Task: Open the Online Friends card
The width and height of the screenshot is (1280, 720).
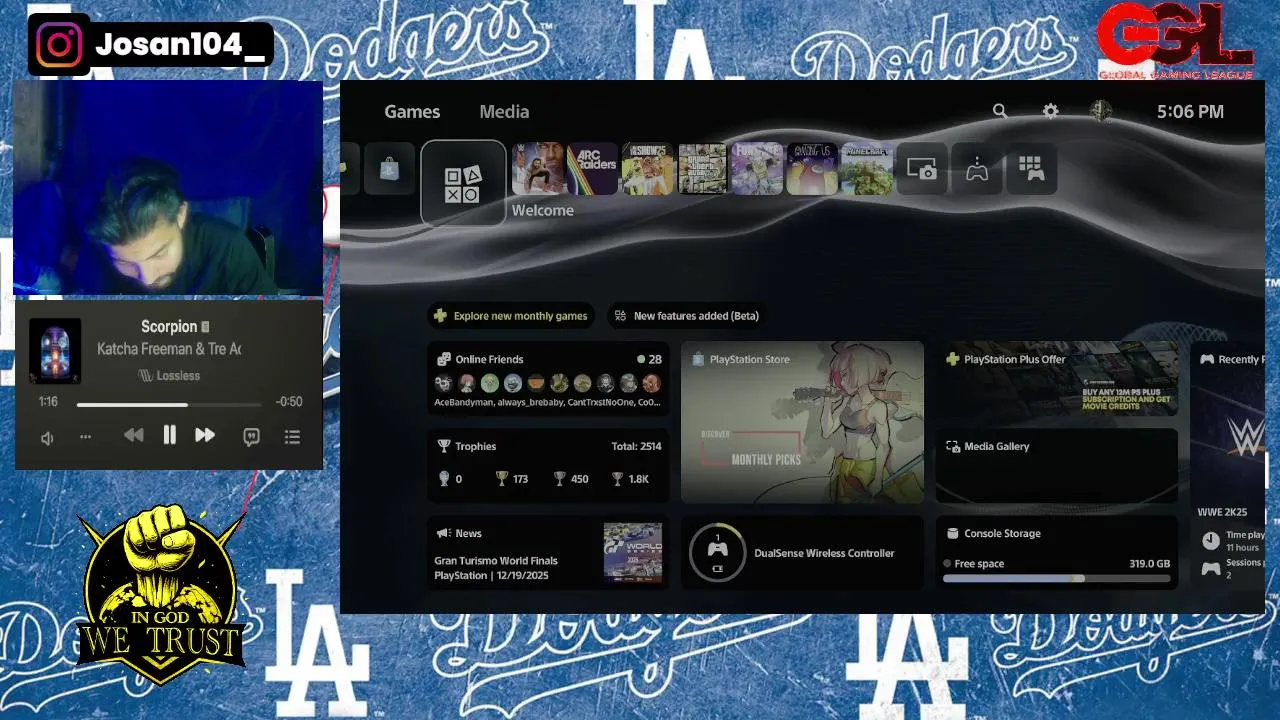Action: point(548,378)
